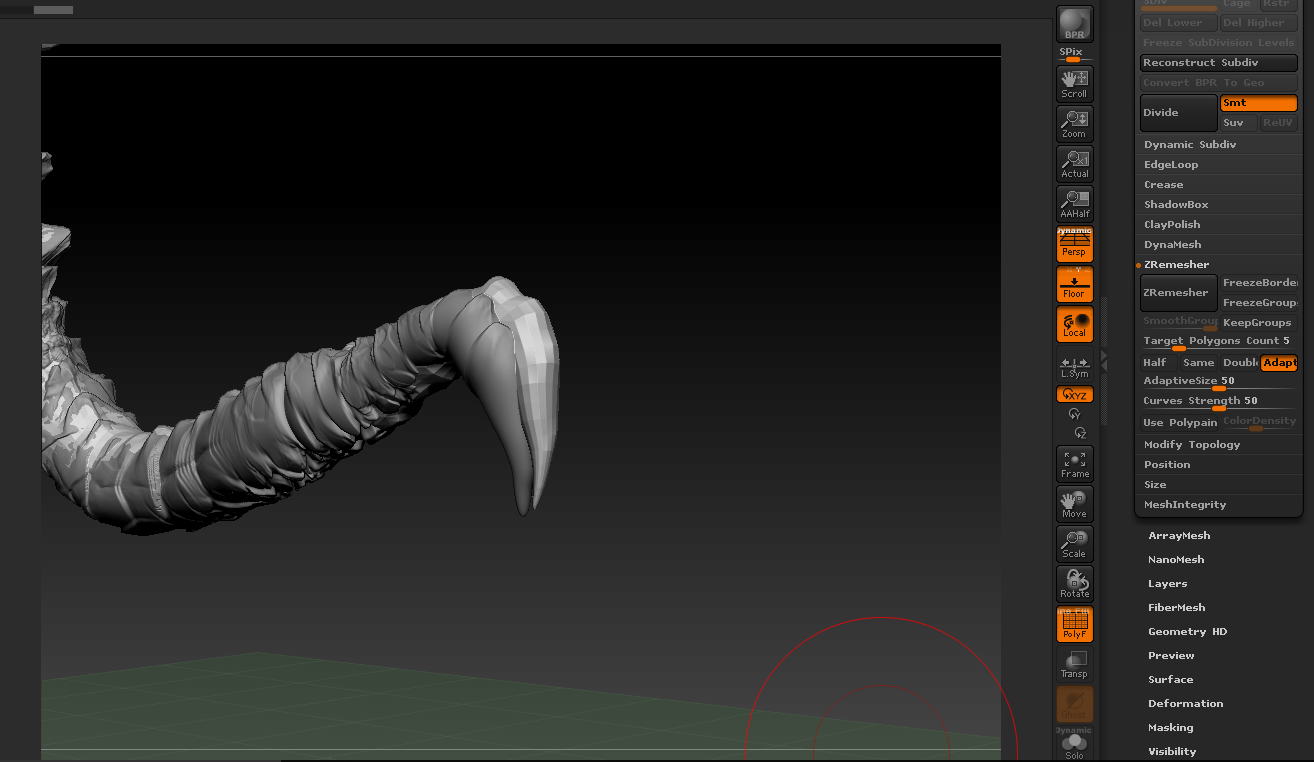Switch to Y axis rotation

click(x=1075, y=413)
